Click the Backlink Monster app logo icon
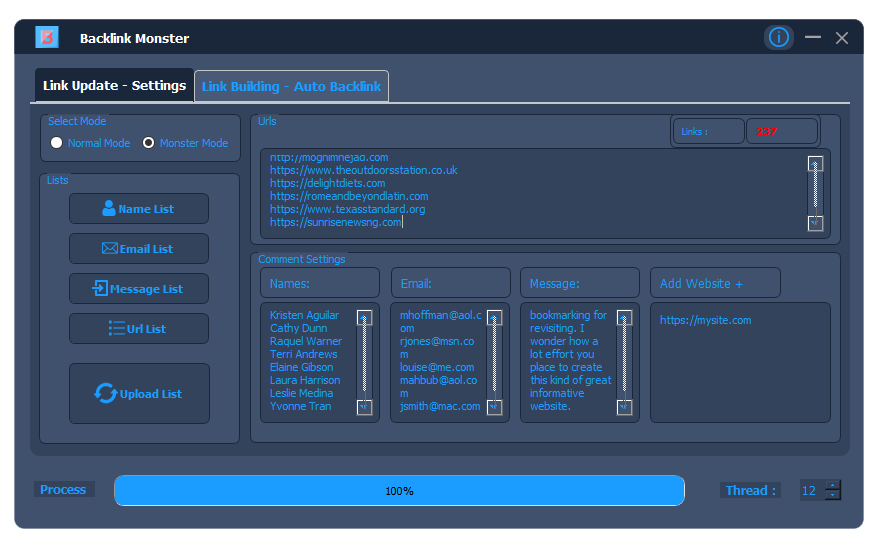This screenshot has height=547, width=882. click(47, 38)
